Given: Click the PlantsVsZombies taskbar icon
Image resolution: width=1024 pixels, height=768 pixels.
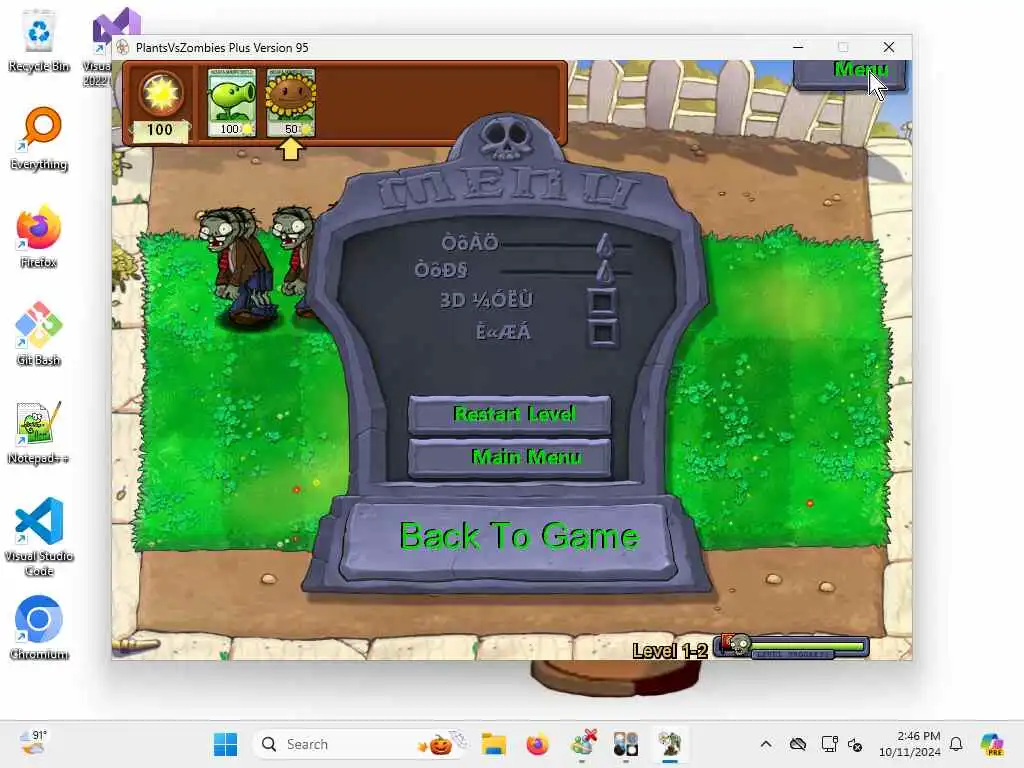Looking at the screenshot, I should pos(669,744).
